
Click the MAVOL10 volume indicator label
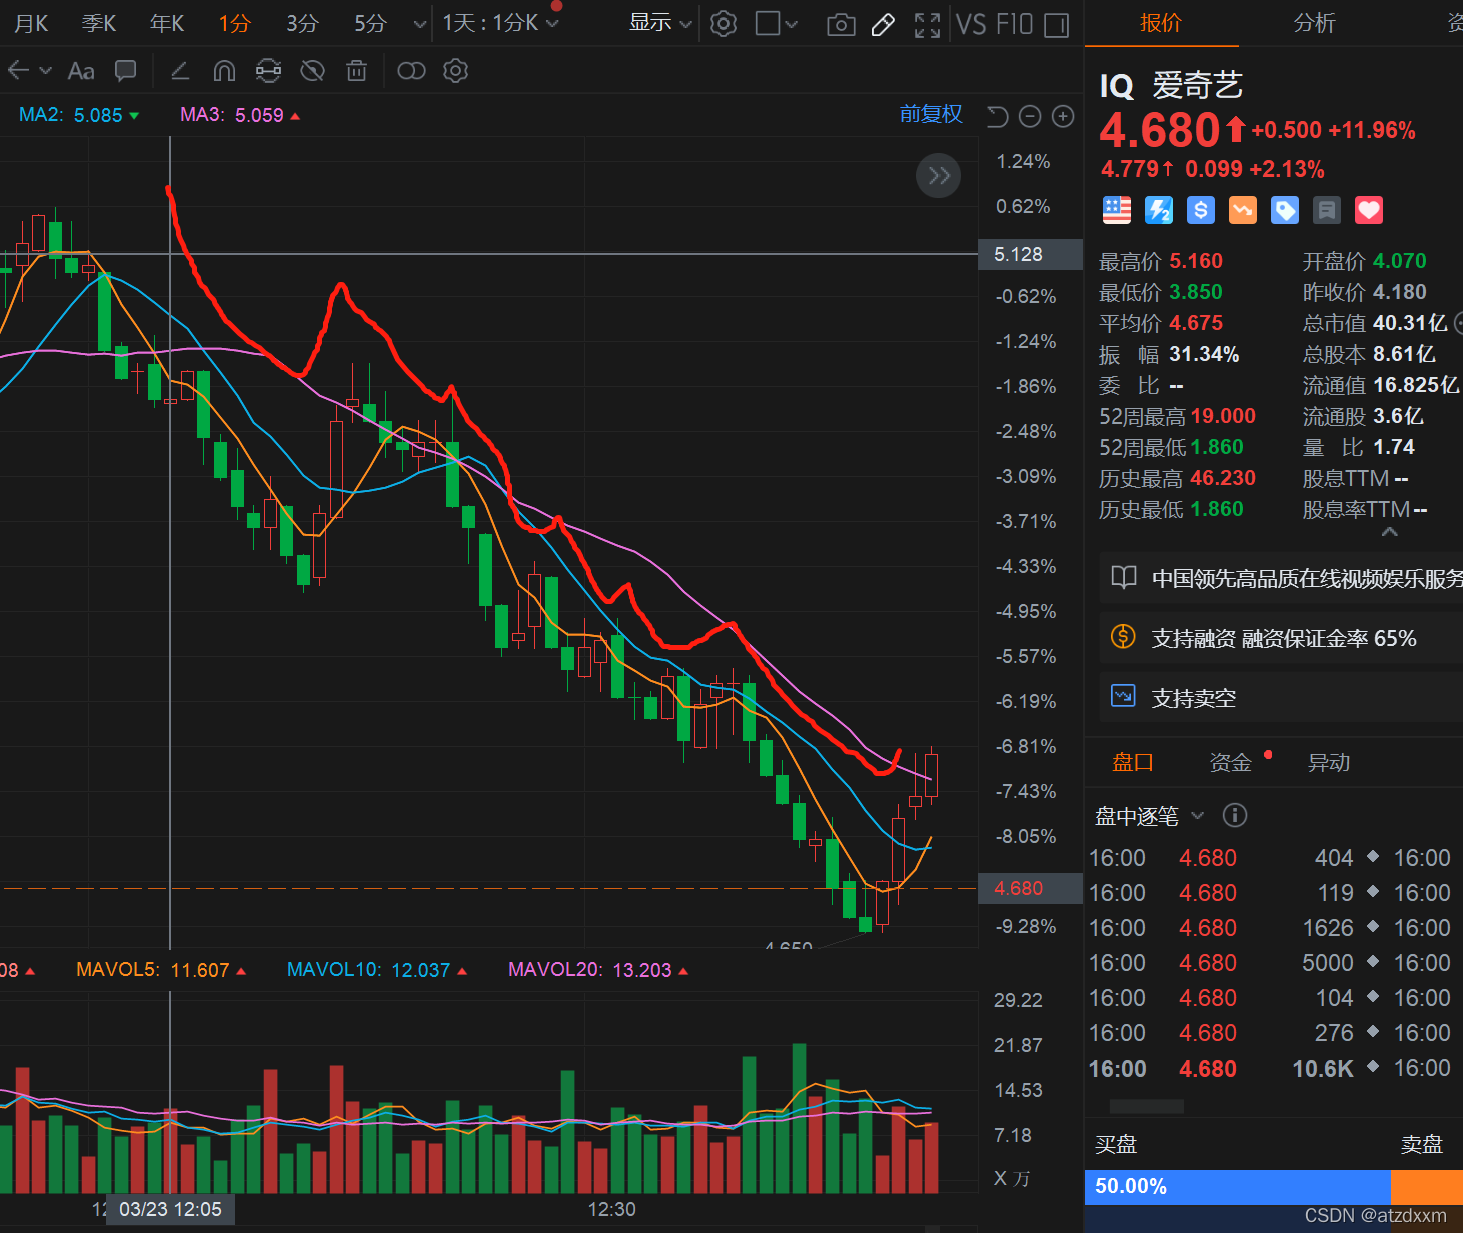pos(377,970)
